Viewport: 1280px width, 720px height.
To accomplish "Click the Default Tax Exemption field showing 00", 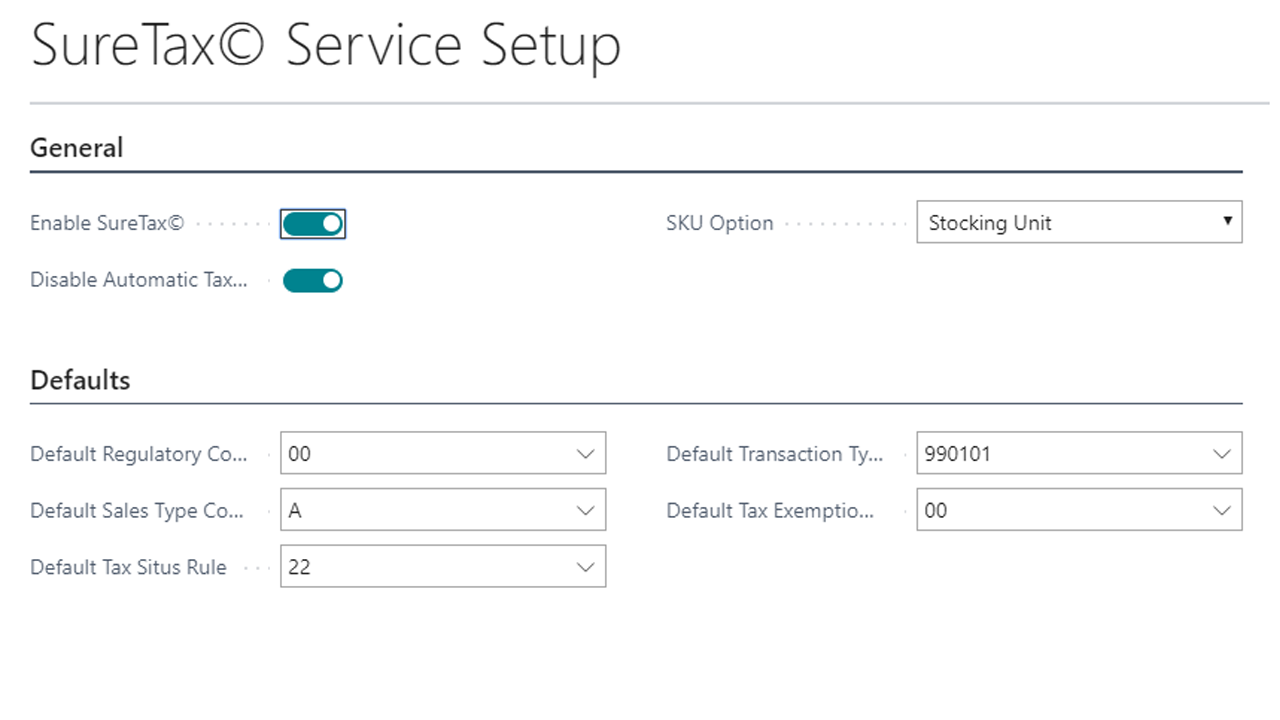I will click(1060, 511).
